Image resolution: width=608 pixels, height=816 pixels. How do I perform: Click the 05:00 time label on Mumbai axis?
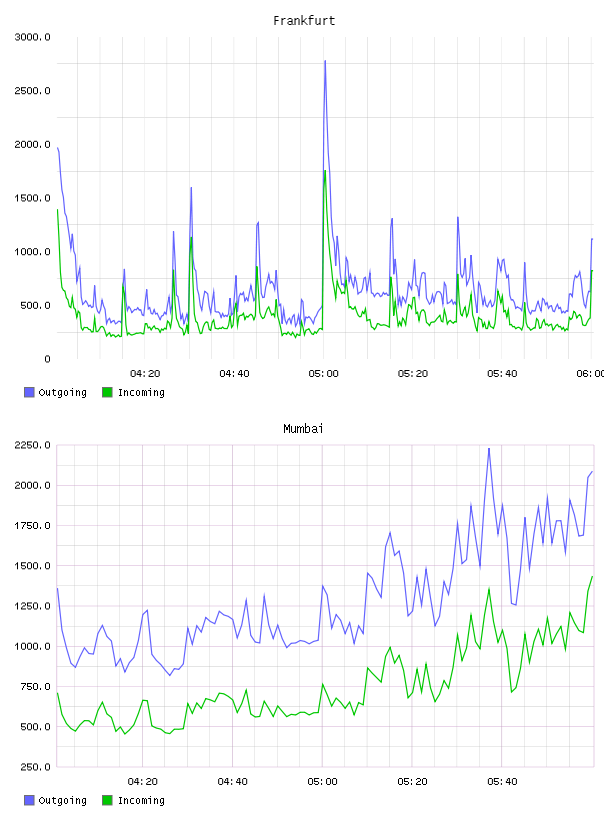(x=322, y=782)
